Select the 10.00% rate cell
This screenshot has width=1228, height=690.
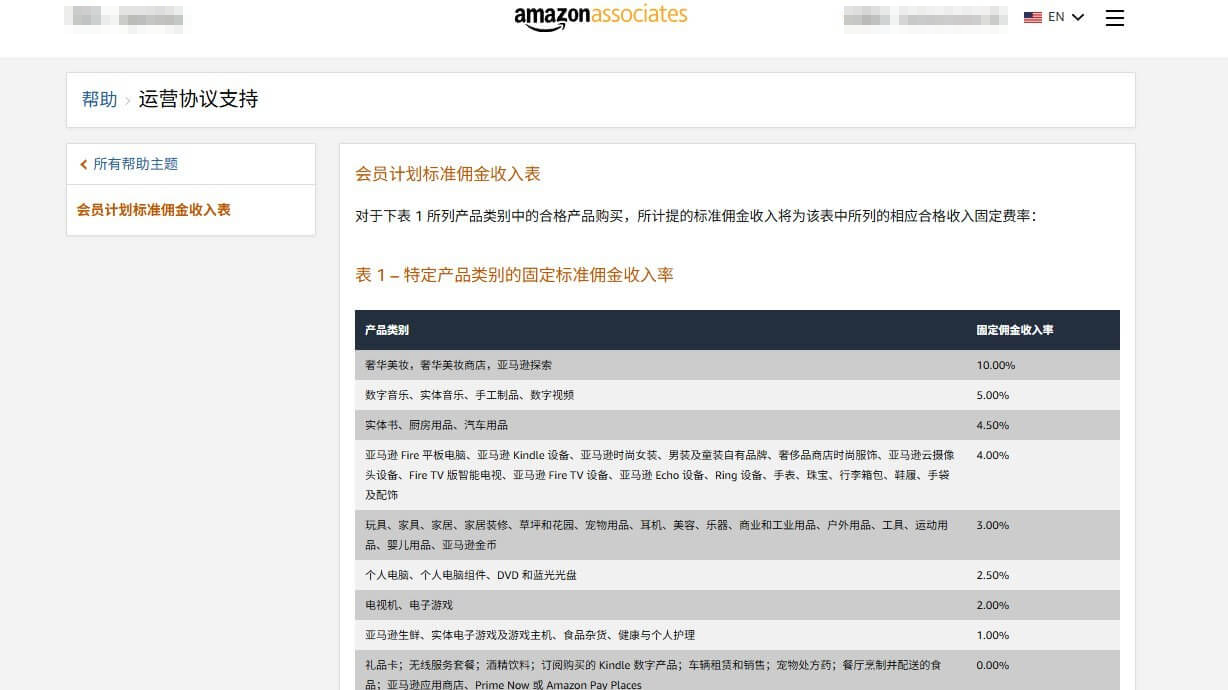tap(996, 365)
